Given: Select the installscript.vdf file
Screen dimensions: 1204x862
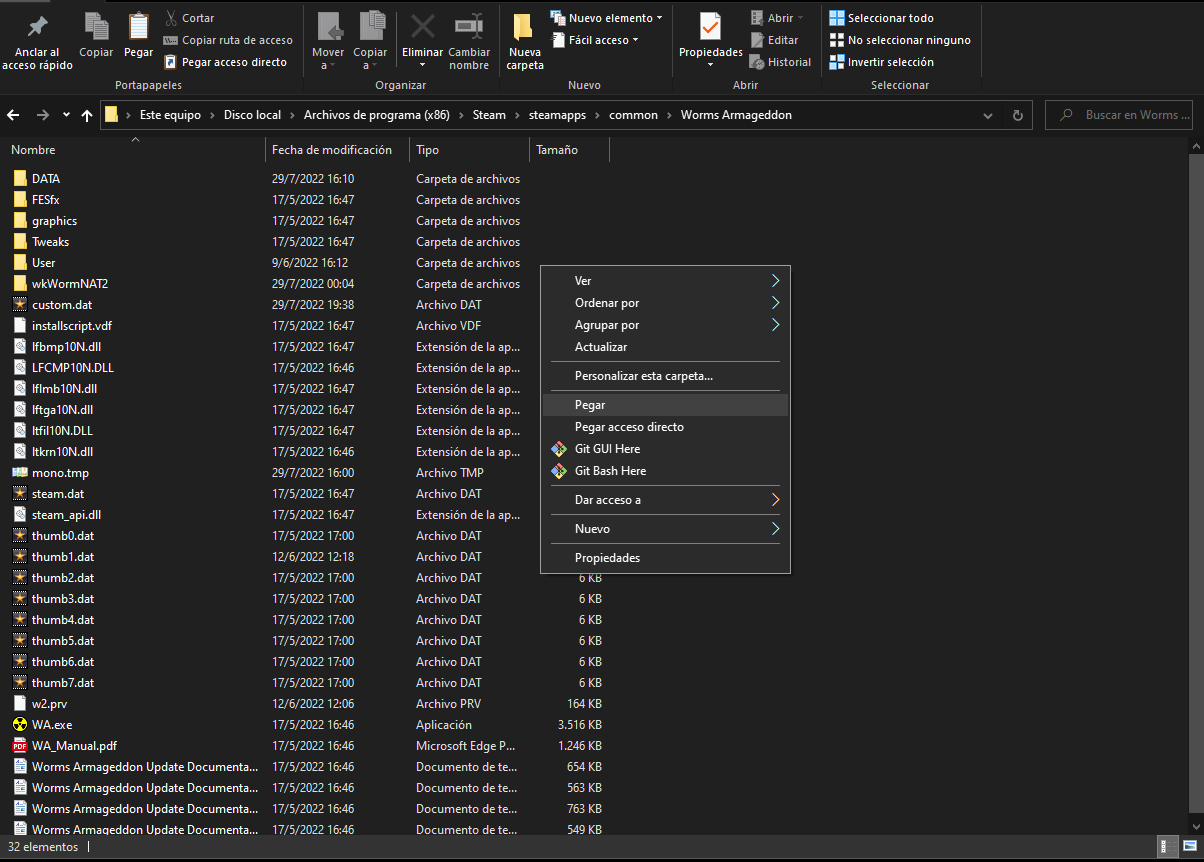Looking at the screenshot, I should [x=72, y=326].
